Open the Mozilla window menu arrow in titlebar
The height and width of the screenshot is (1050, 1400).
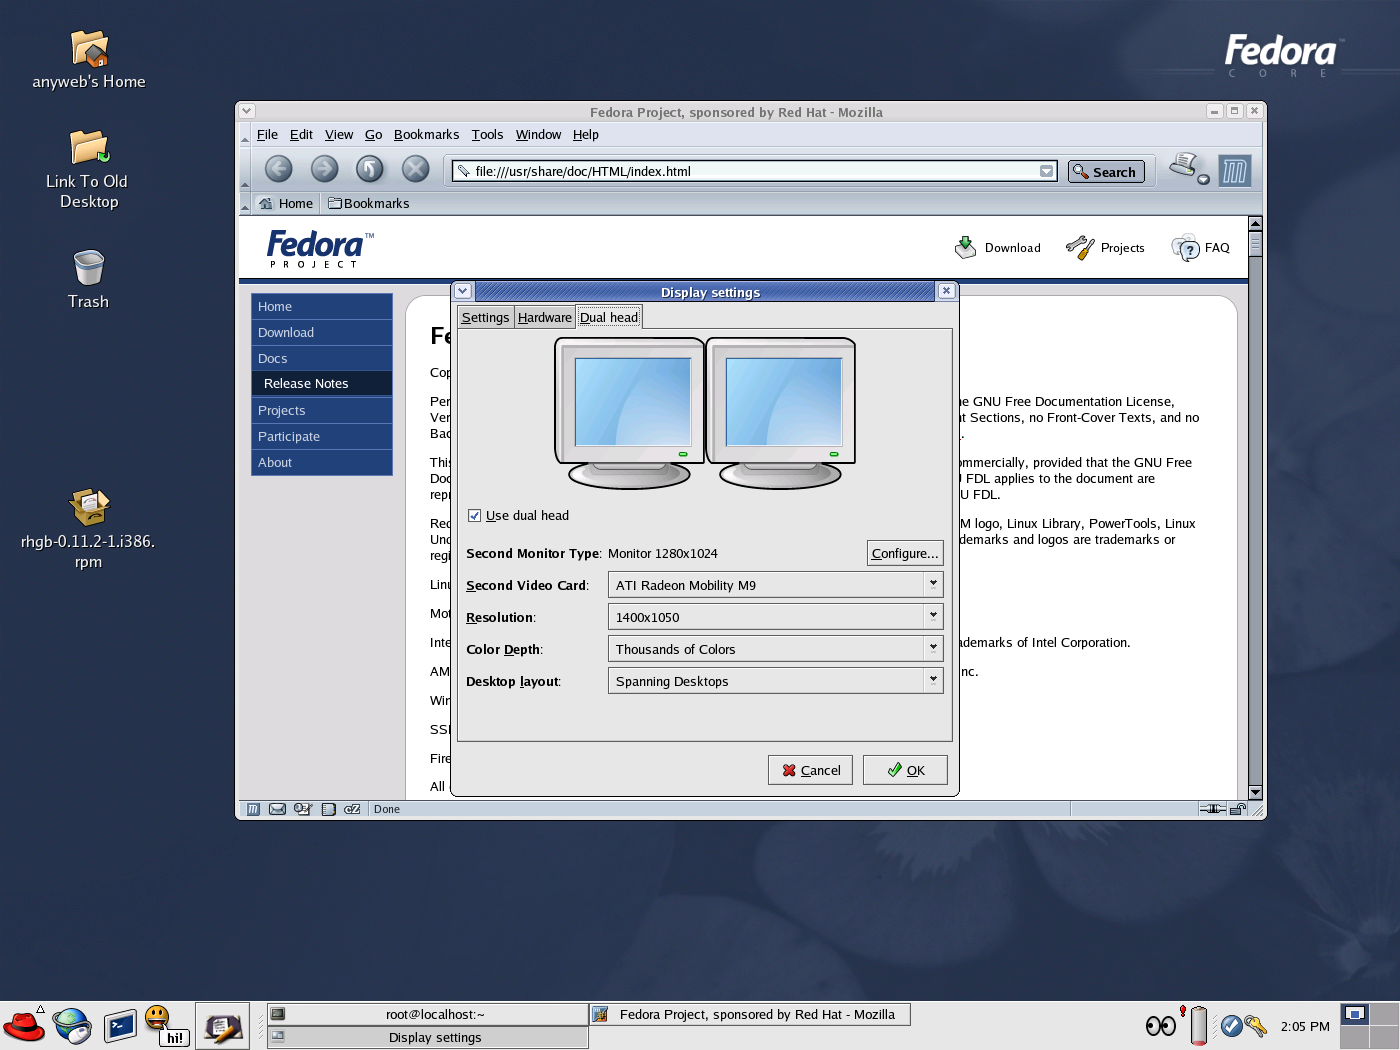[x=247, y=111]
